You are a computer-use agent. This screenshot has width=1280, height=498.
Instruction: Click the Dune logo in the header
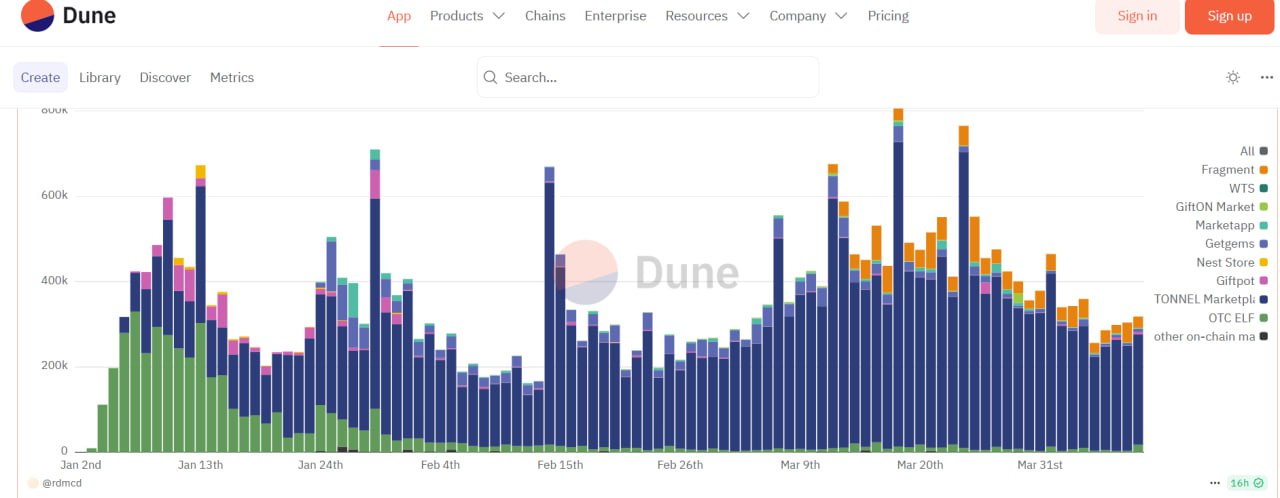click(x=68, y=16)
